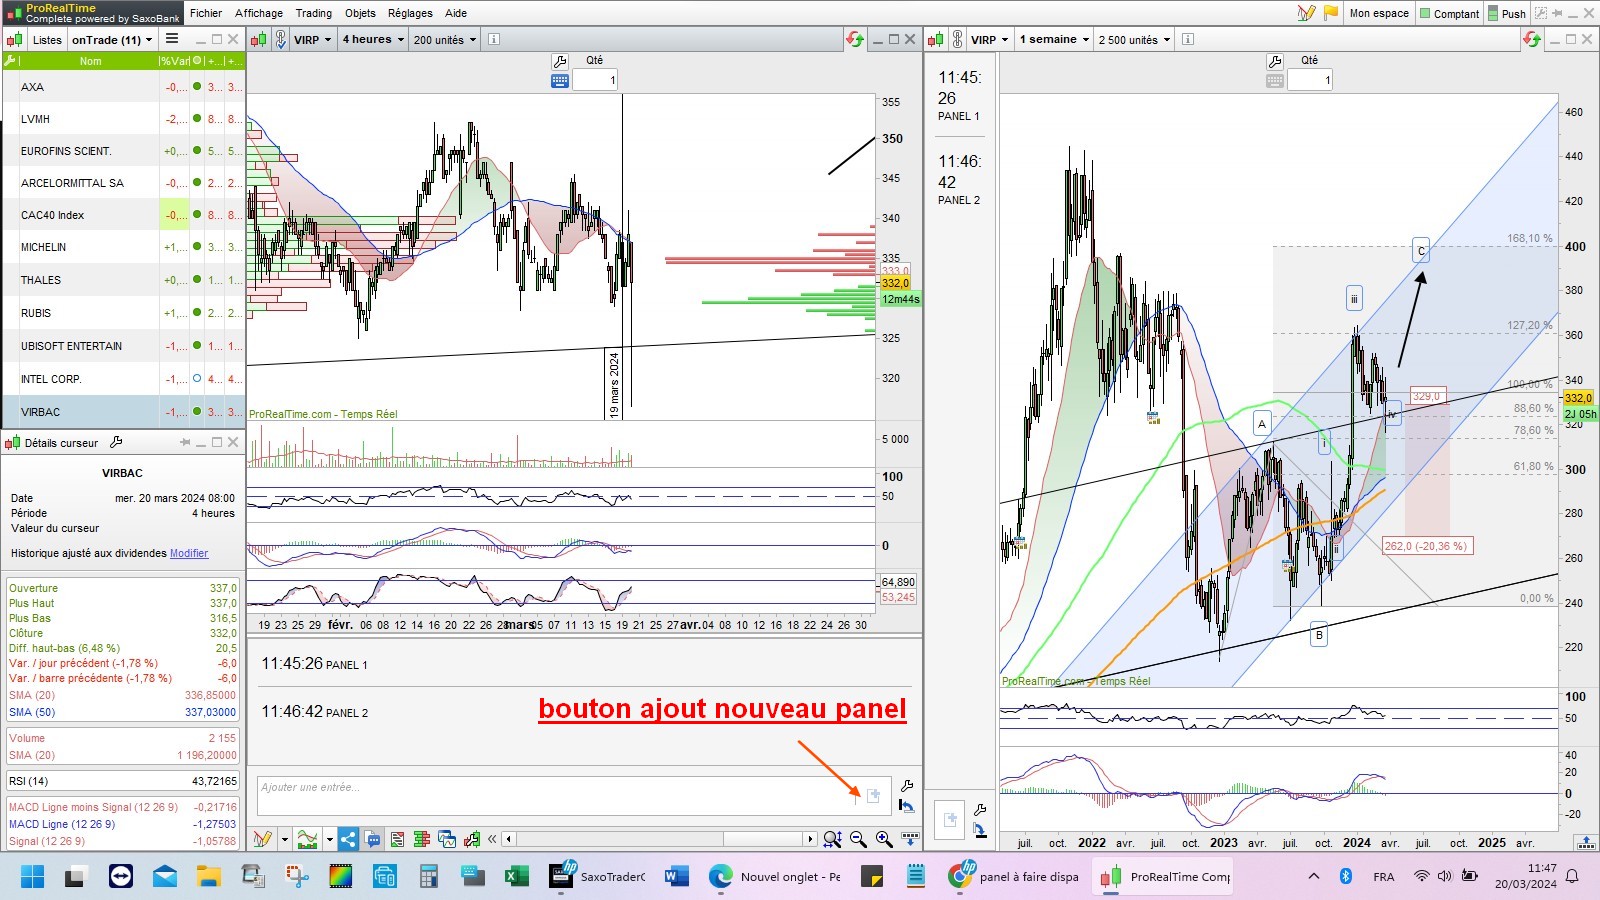
Task: Open the Objets menu
Action: click(360, 13)
